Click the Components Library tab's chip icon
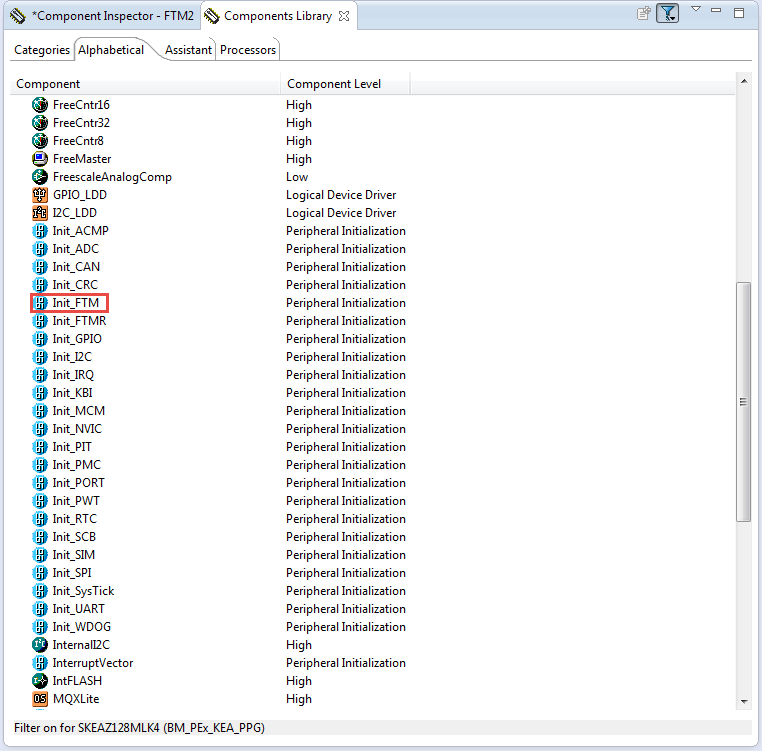Screen dimensions: 762x751 pos(211,16)
